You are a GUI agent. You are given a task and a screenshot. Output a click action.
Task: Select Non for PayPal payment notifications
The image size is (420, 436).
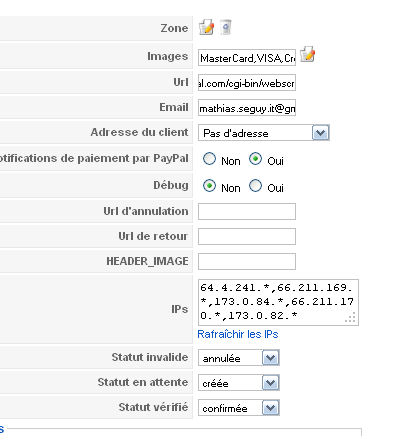click(x=209, y=159)
